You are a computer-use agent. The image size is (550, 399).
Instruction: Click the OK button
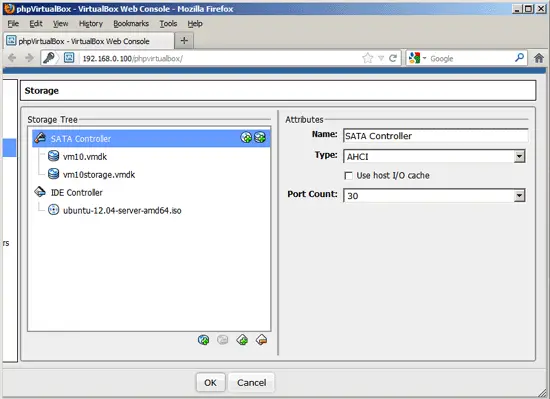[210, 383]
